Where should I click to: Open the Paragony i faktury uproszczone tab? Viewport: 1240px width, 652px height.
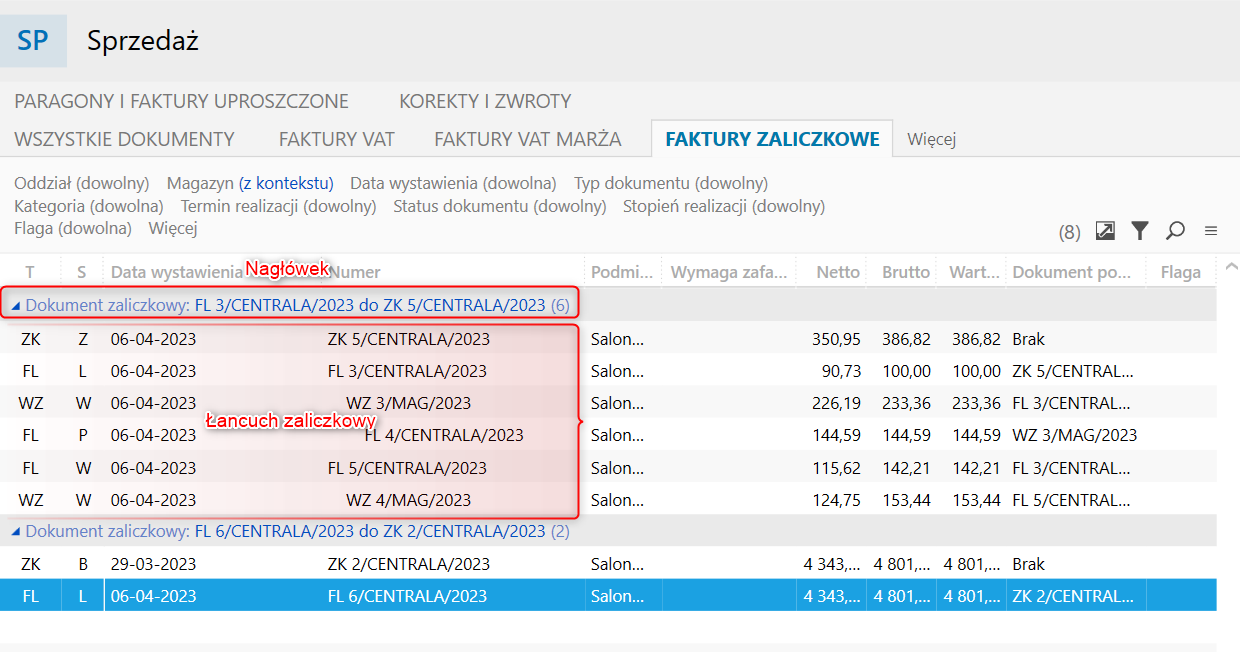click(x=181, y=101)
